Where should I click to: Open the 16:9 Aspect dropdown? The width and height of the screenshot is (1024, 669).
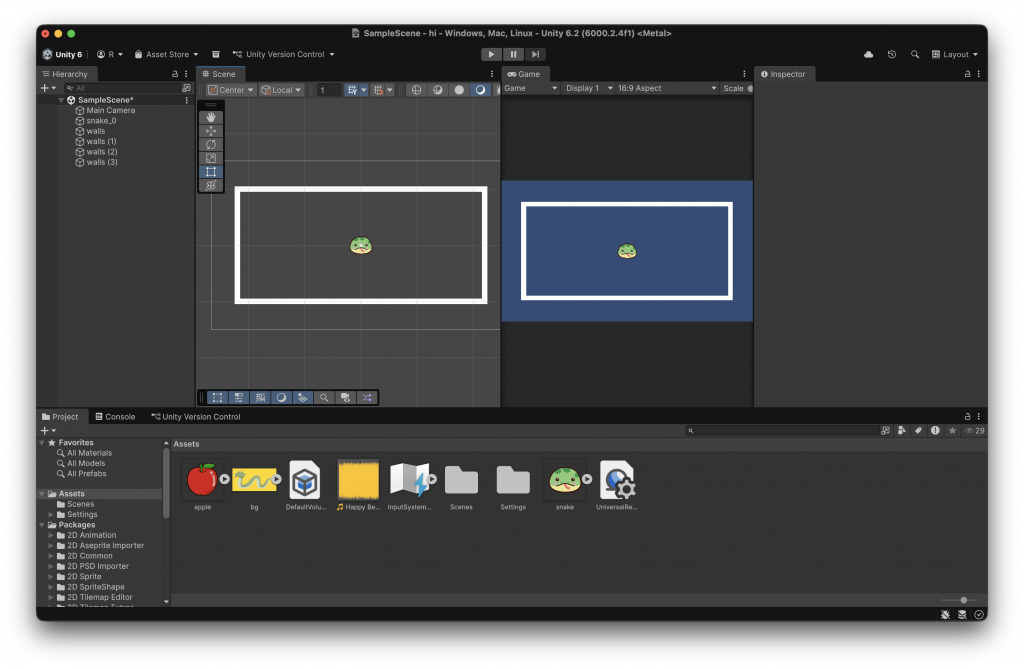tap(667, 88)
